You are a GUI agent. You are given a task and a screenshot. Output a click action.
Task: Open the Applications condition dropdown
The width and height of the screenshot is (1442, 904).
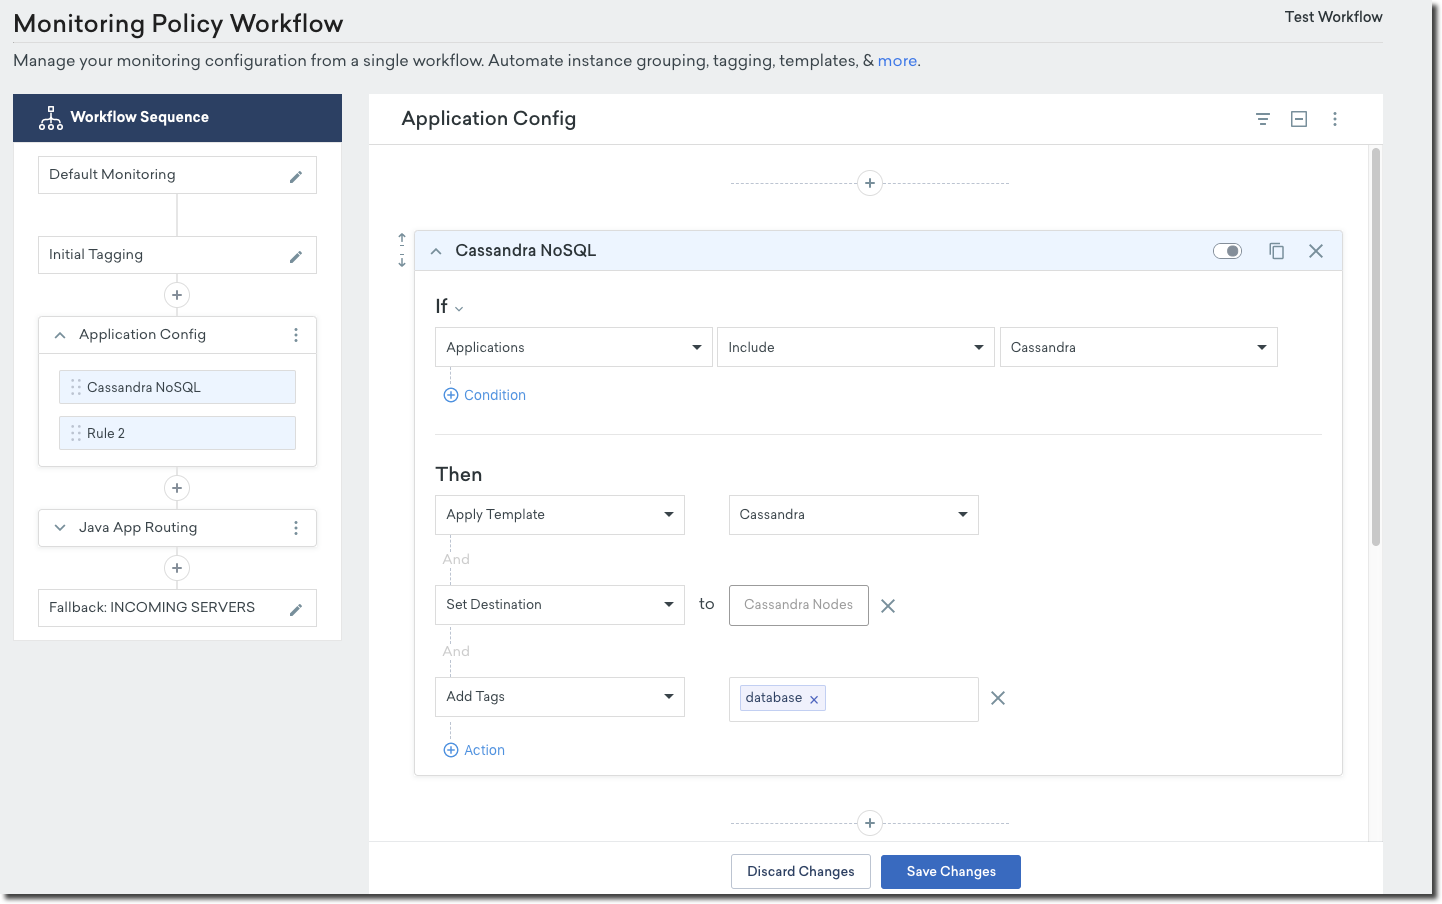(x=574, y=347)
